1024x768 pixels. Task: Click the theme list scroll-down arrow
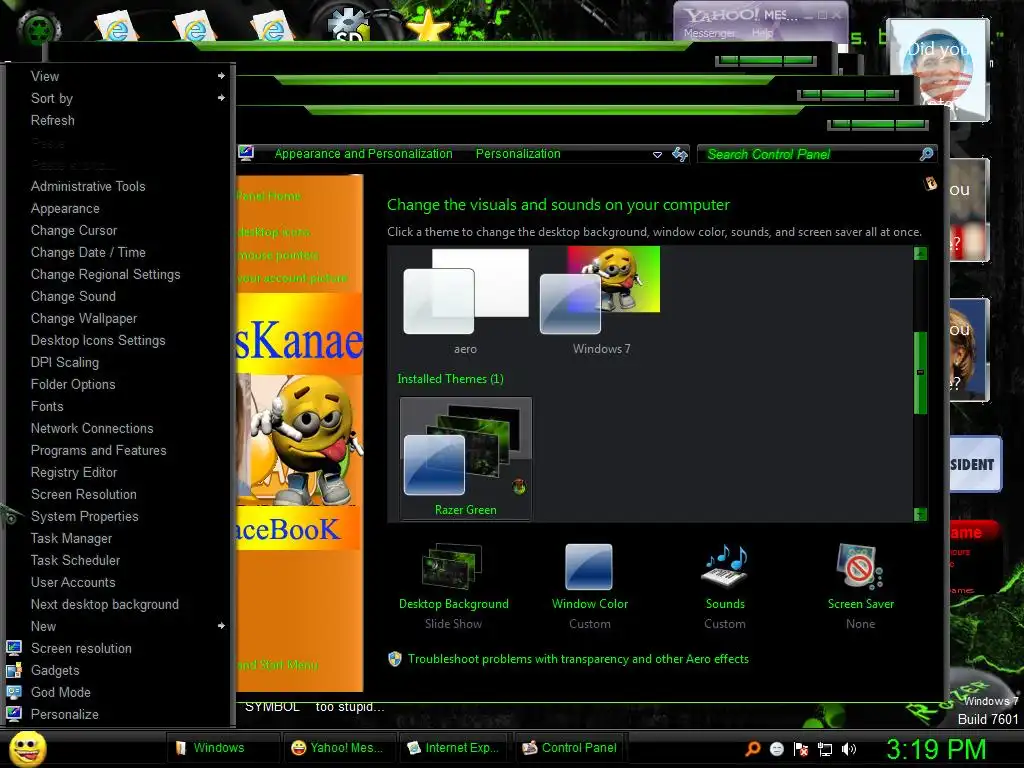click(x=920, y=515)
